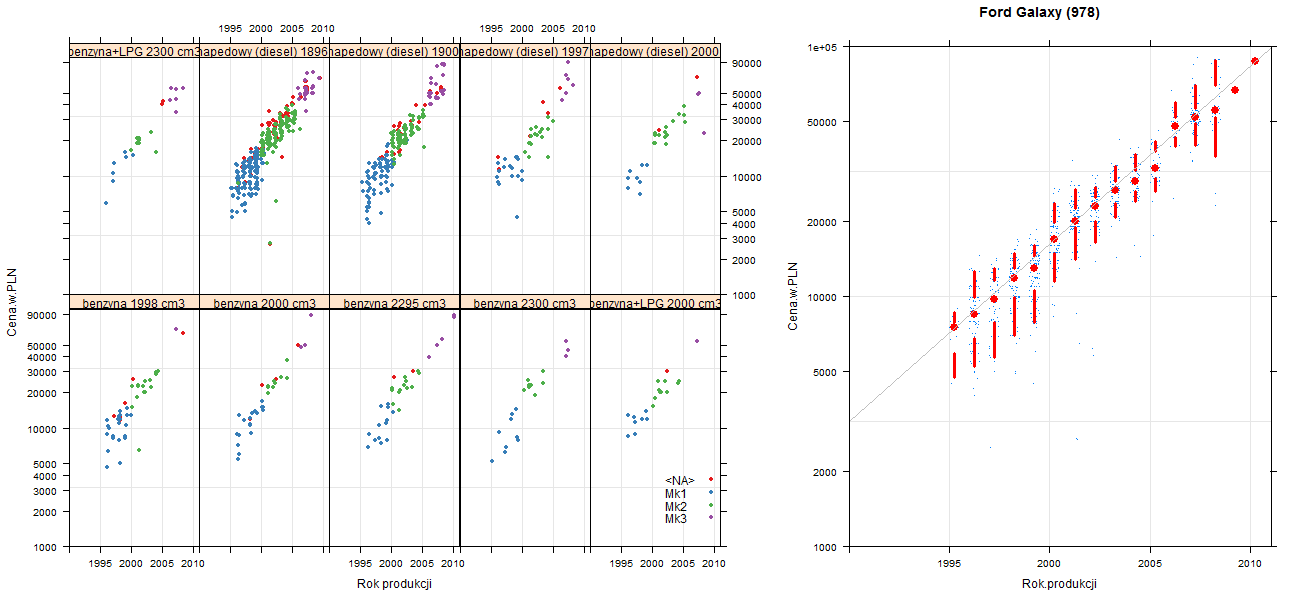Viewport: 1300px width, 600px height.
Task: Click the "benzyna 2300 cm3" panel strip
Action: (x=524, y=303)
